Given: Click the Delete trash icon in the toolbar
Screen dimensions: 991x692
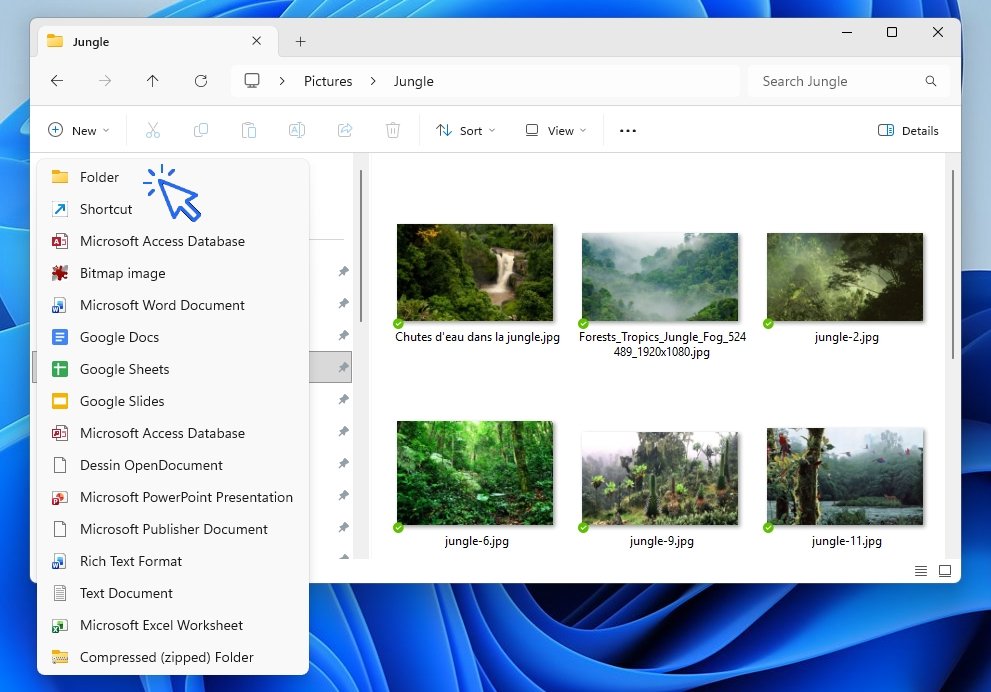Looking at the screenshot, I should pos(392,130).
